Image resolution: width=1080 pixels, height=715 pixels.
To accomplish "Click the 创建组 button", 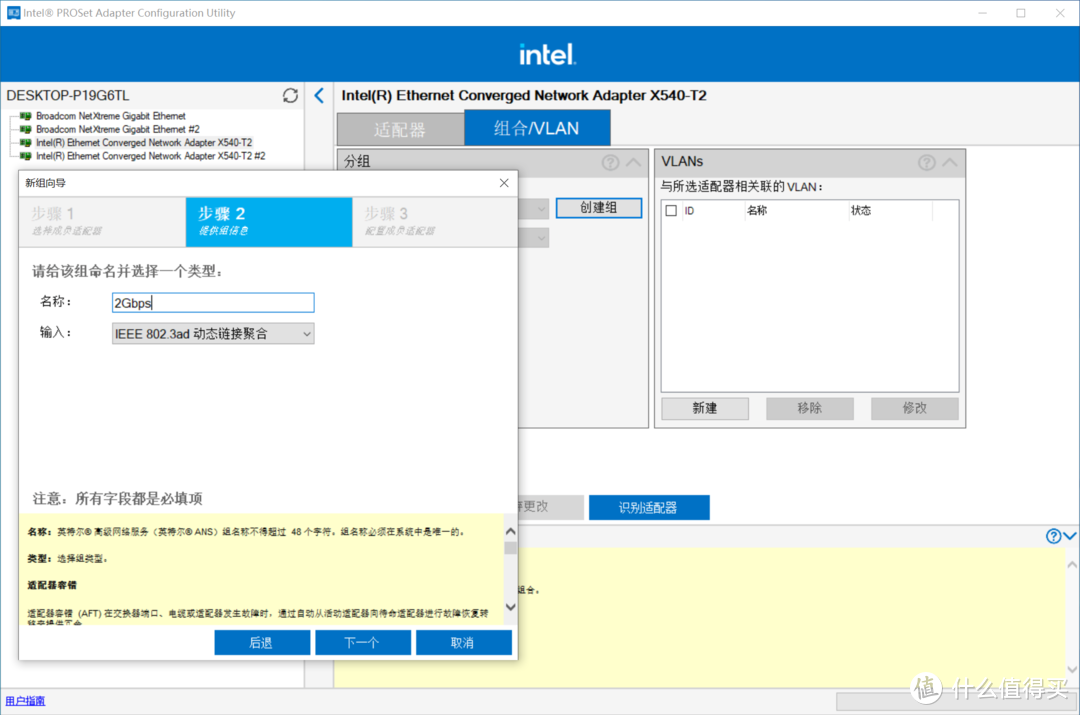I will (x=598, y=207).
